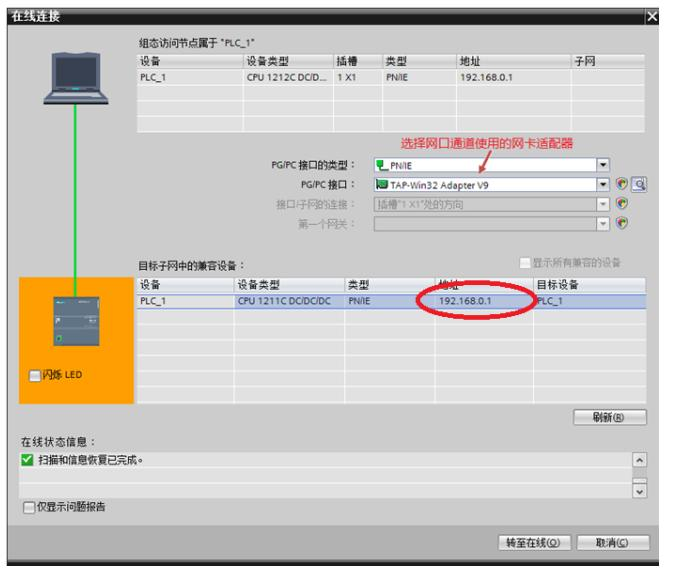Click the PN/IE interface type icon
Viewport: 674px width, 568px height.
pos(381,165)
